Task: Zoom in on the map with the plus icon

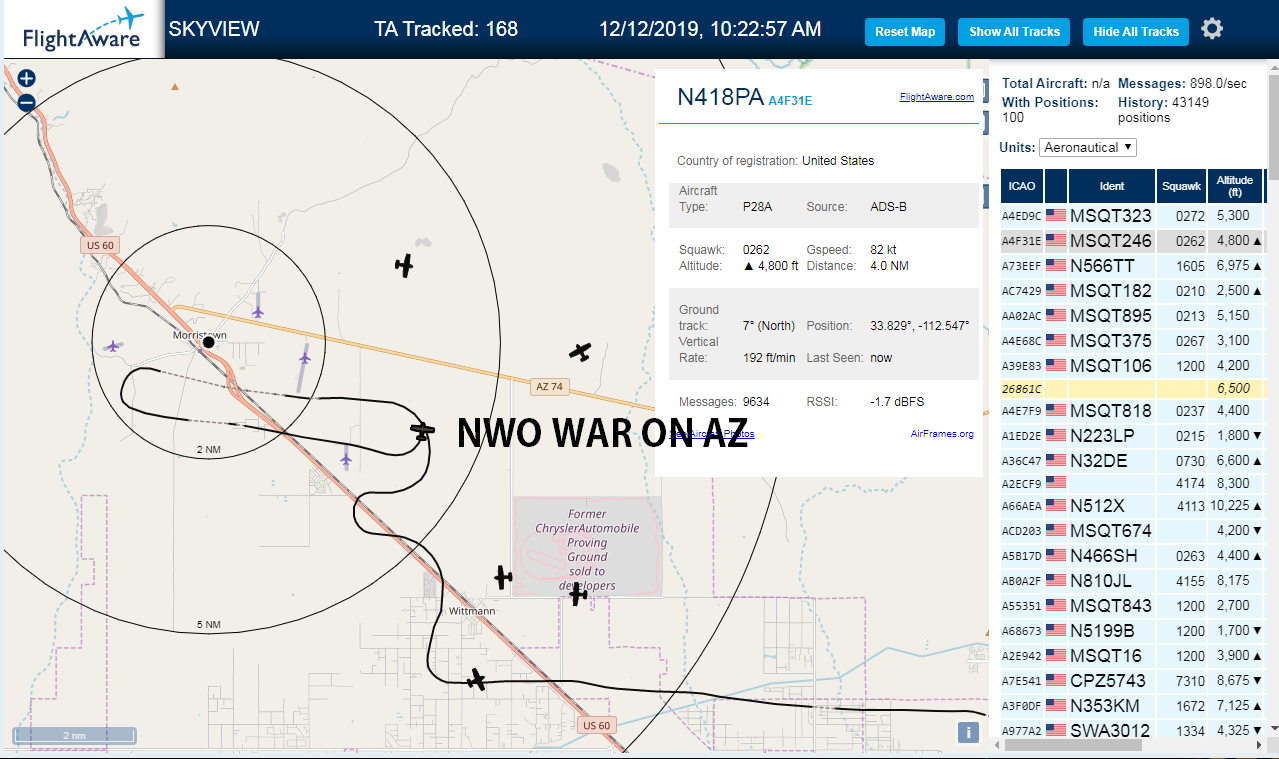Action: coord(27,78)
